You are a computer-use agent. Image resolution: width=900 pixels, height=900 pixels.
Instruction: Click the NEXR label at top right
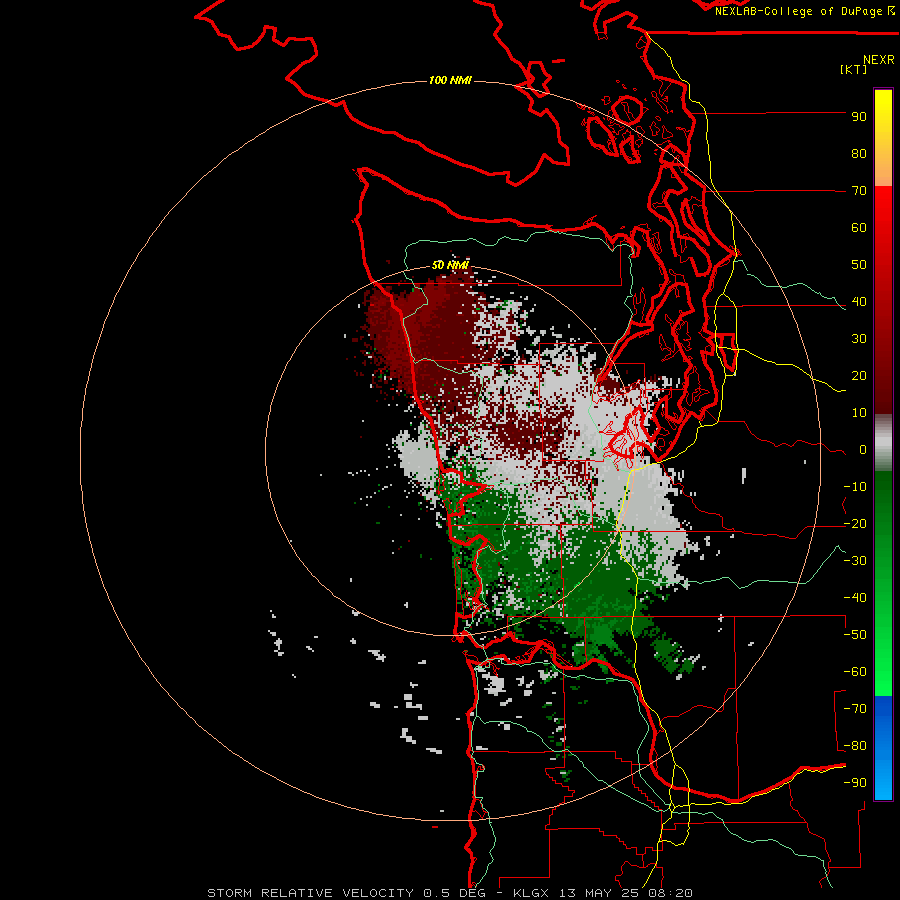click(x=879, y=60)
